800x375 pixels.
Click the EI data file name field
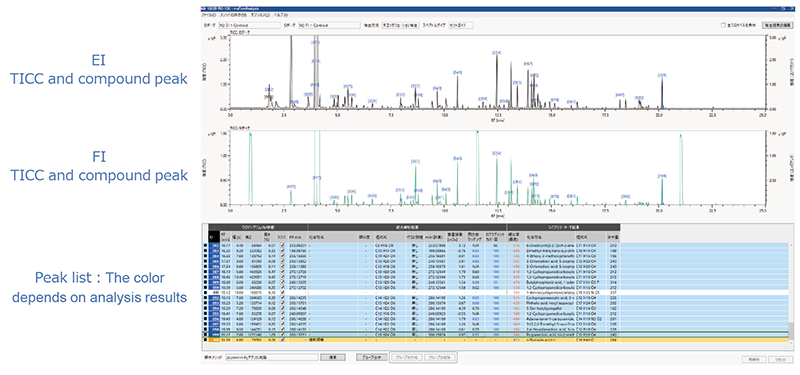coord(249,25)
